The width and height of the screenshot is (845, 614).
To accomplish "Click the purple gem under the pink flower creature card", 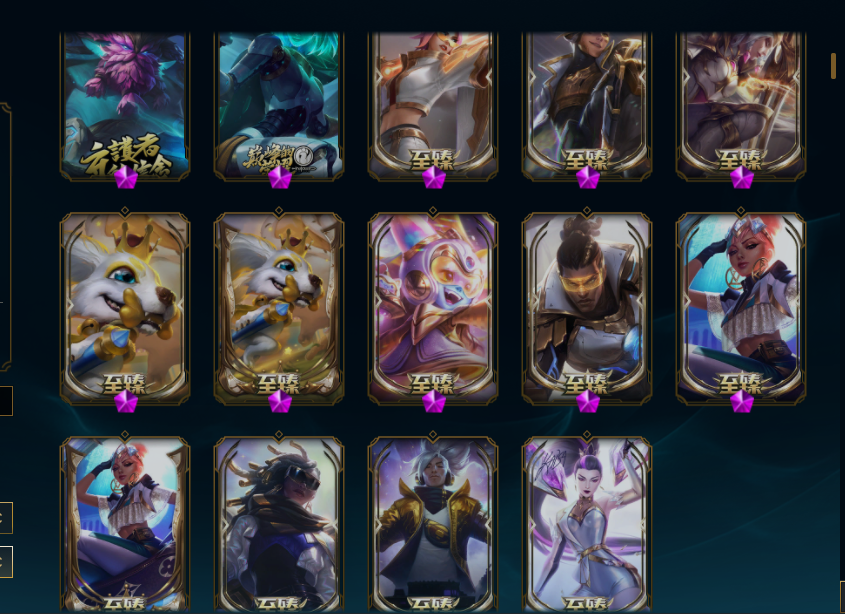I will pyautogui.click(x=126, y=177).
